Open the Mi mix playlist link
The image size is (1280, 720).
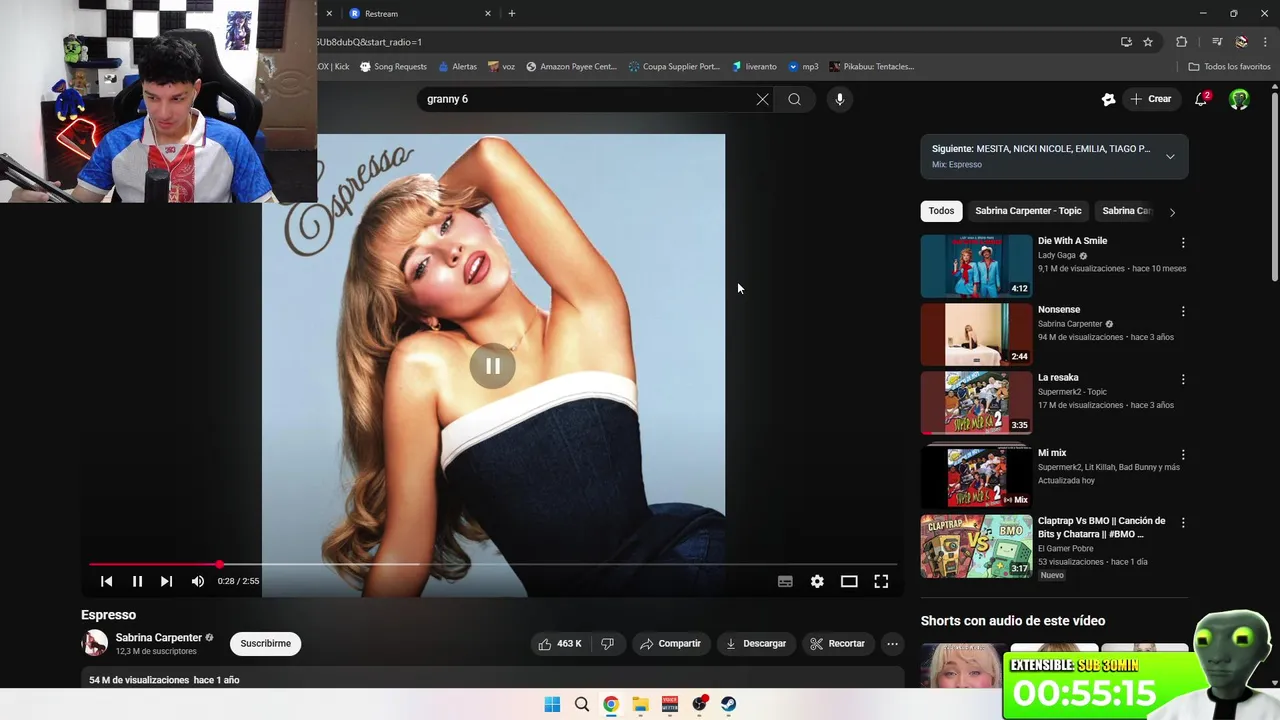(1052, 453)
